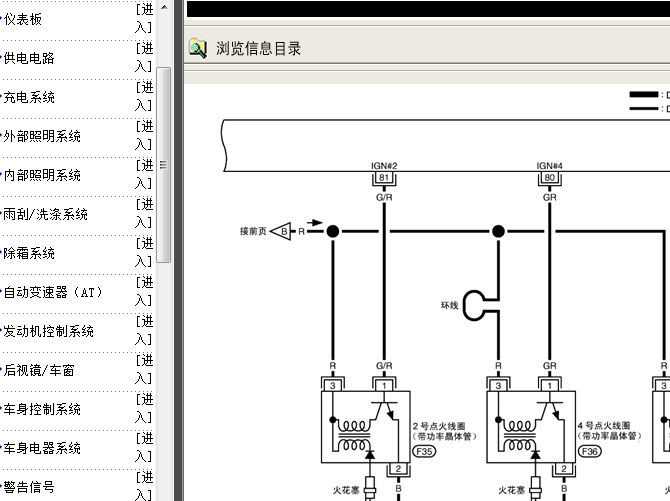Click [进入] link beside 警告信号
Screen dimensions: 670x501
(144, 486)
